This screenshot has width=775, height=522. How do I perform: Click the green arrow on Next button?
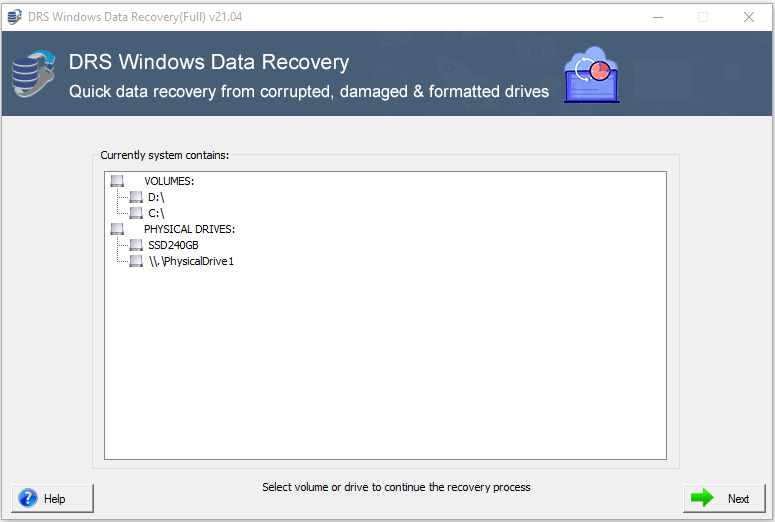coord(702,498)
